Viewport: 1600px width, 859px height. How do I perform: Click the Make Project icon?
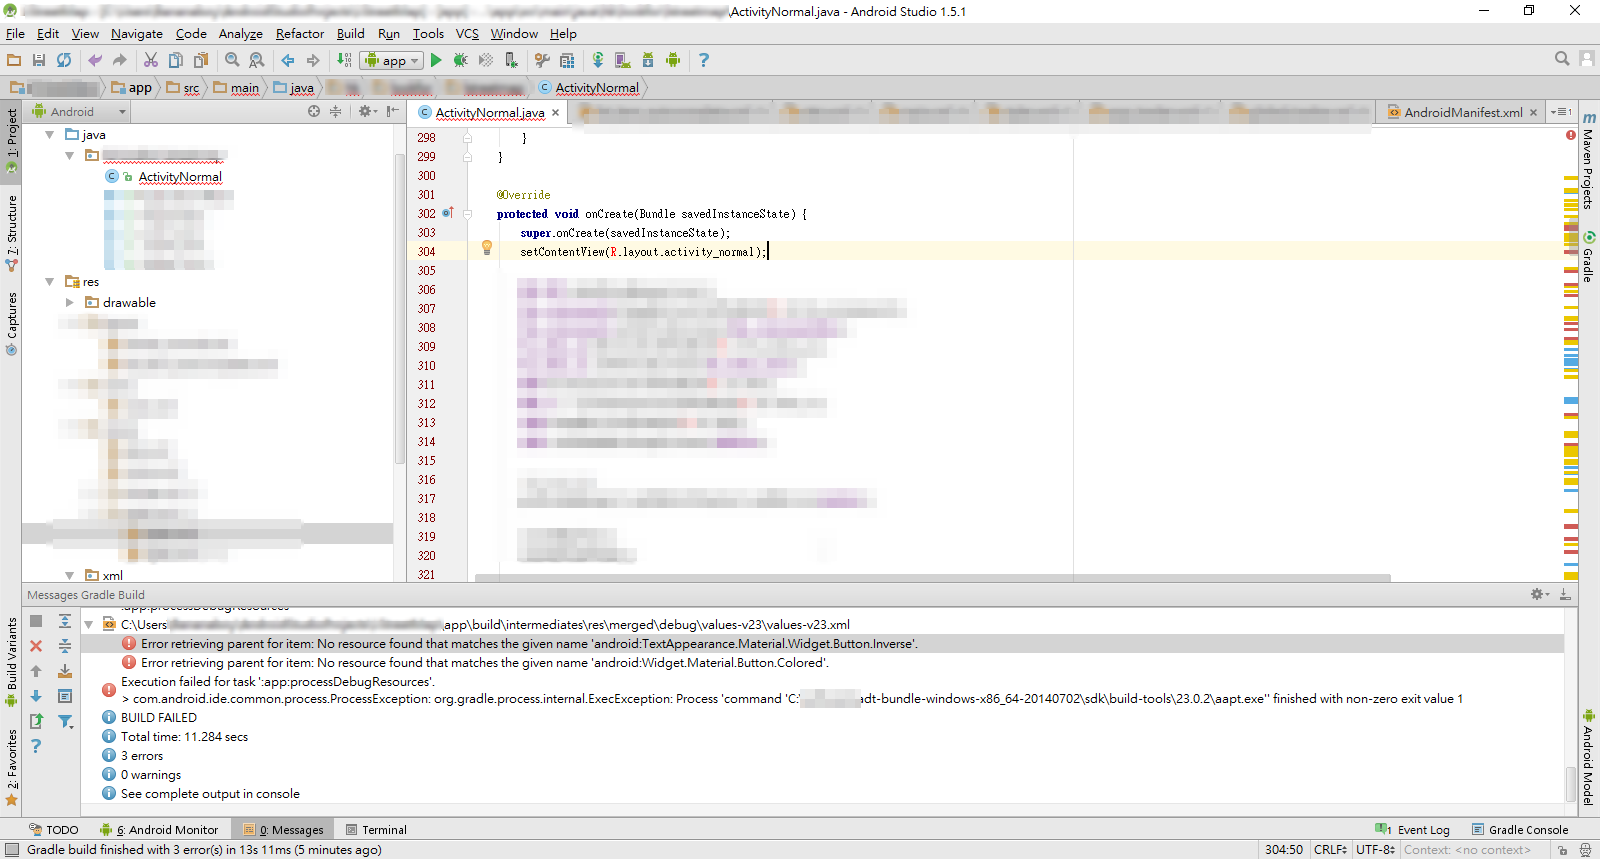(344, 60)
